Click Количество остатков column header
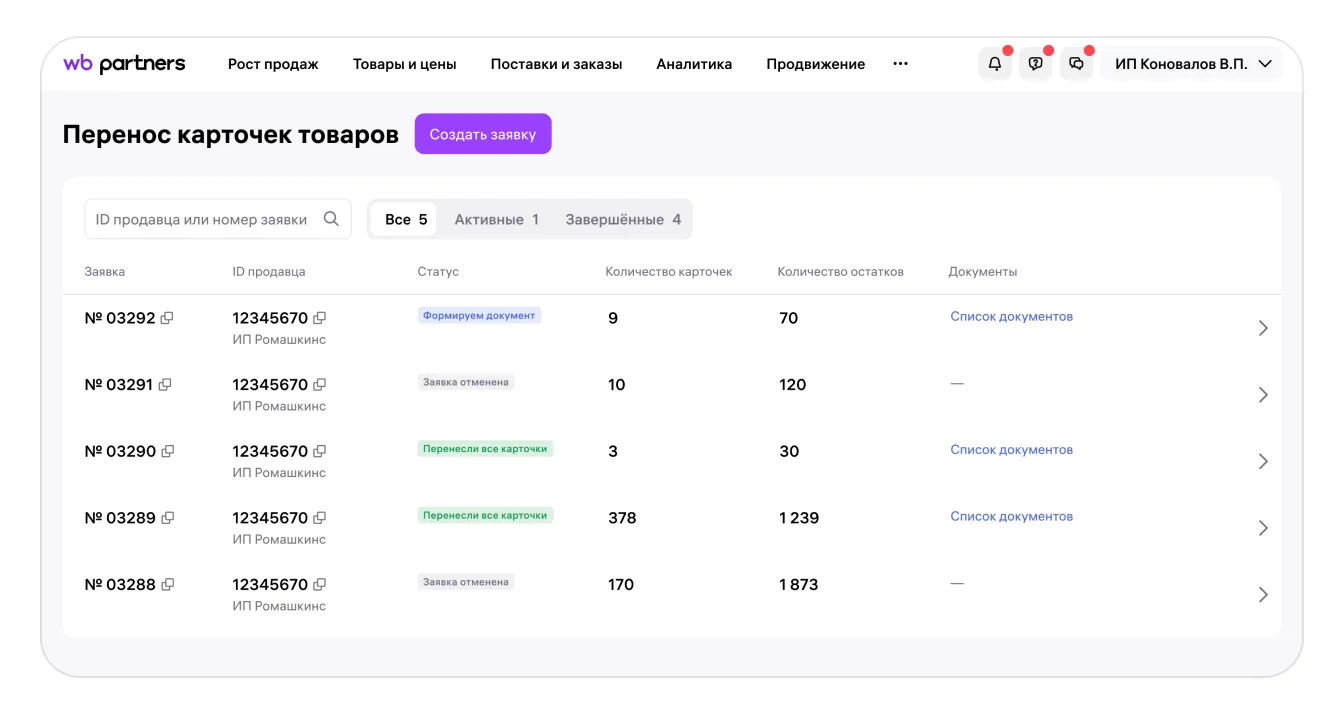 840,272
